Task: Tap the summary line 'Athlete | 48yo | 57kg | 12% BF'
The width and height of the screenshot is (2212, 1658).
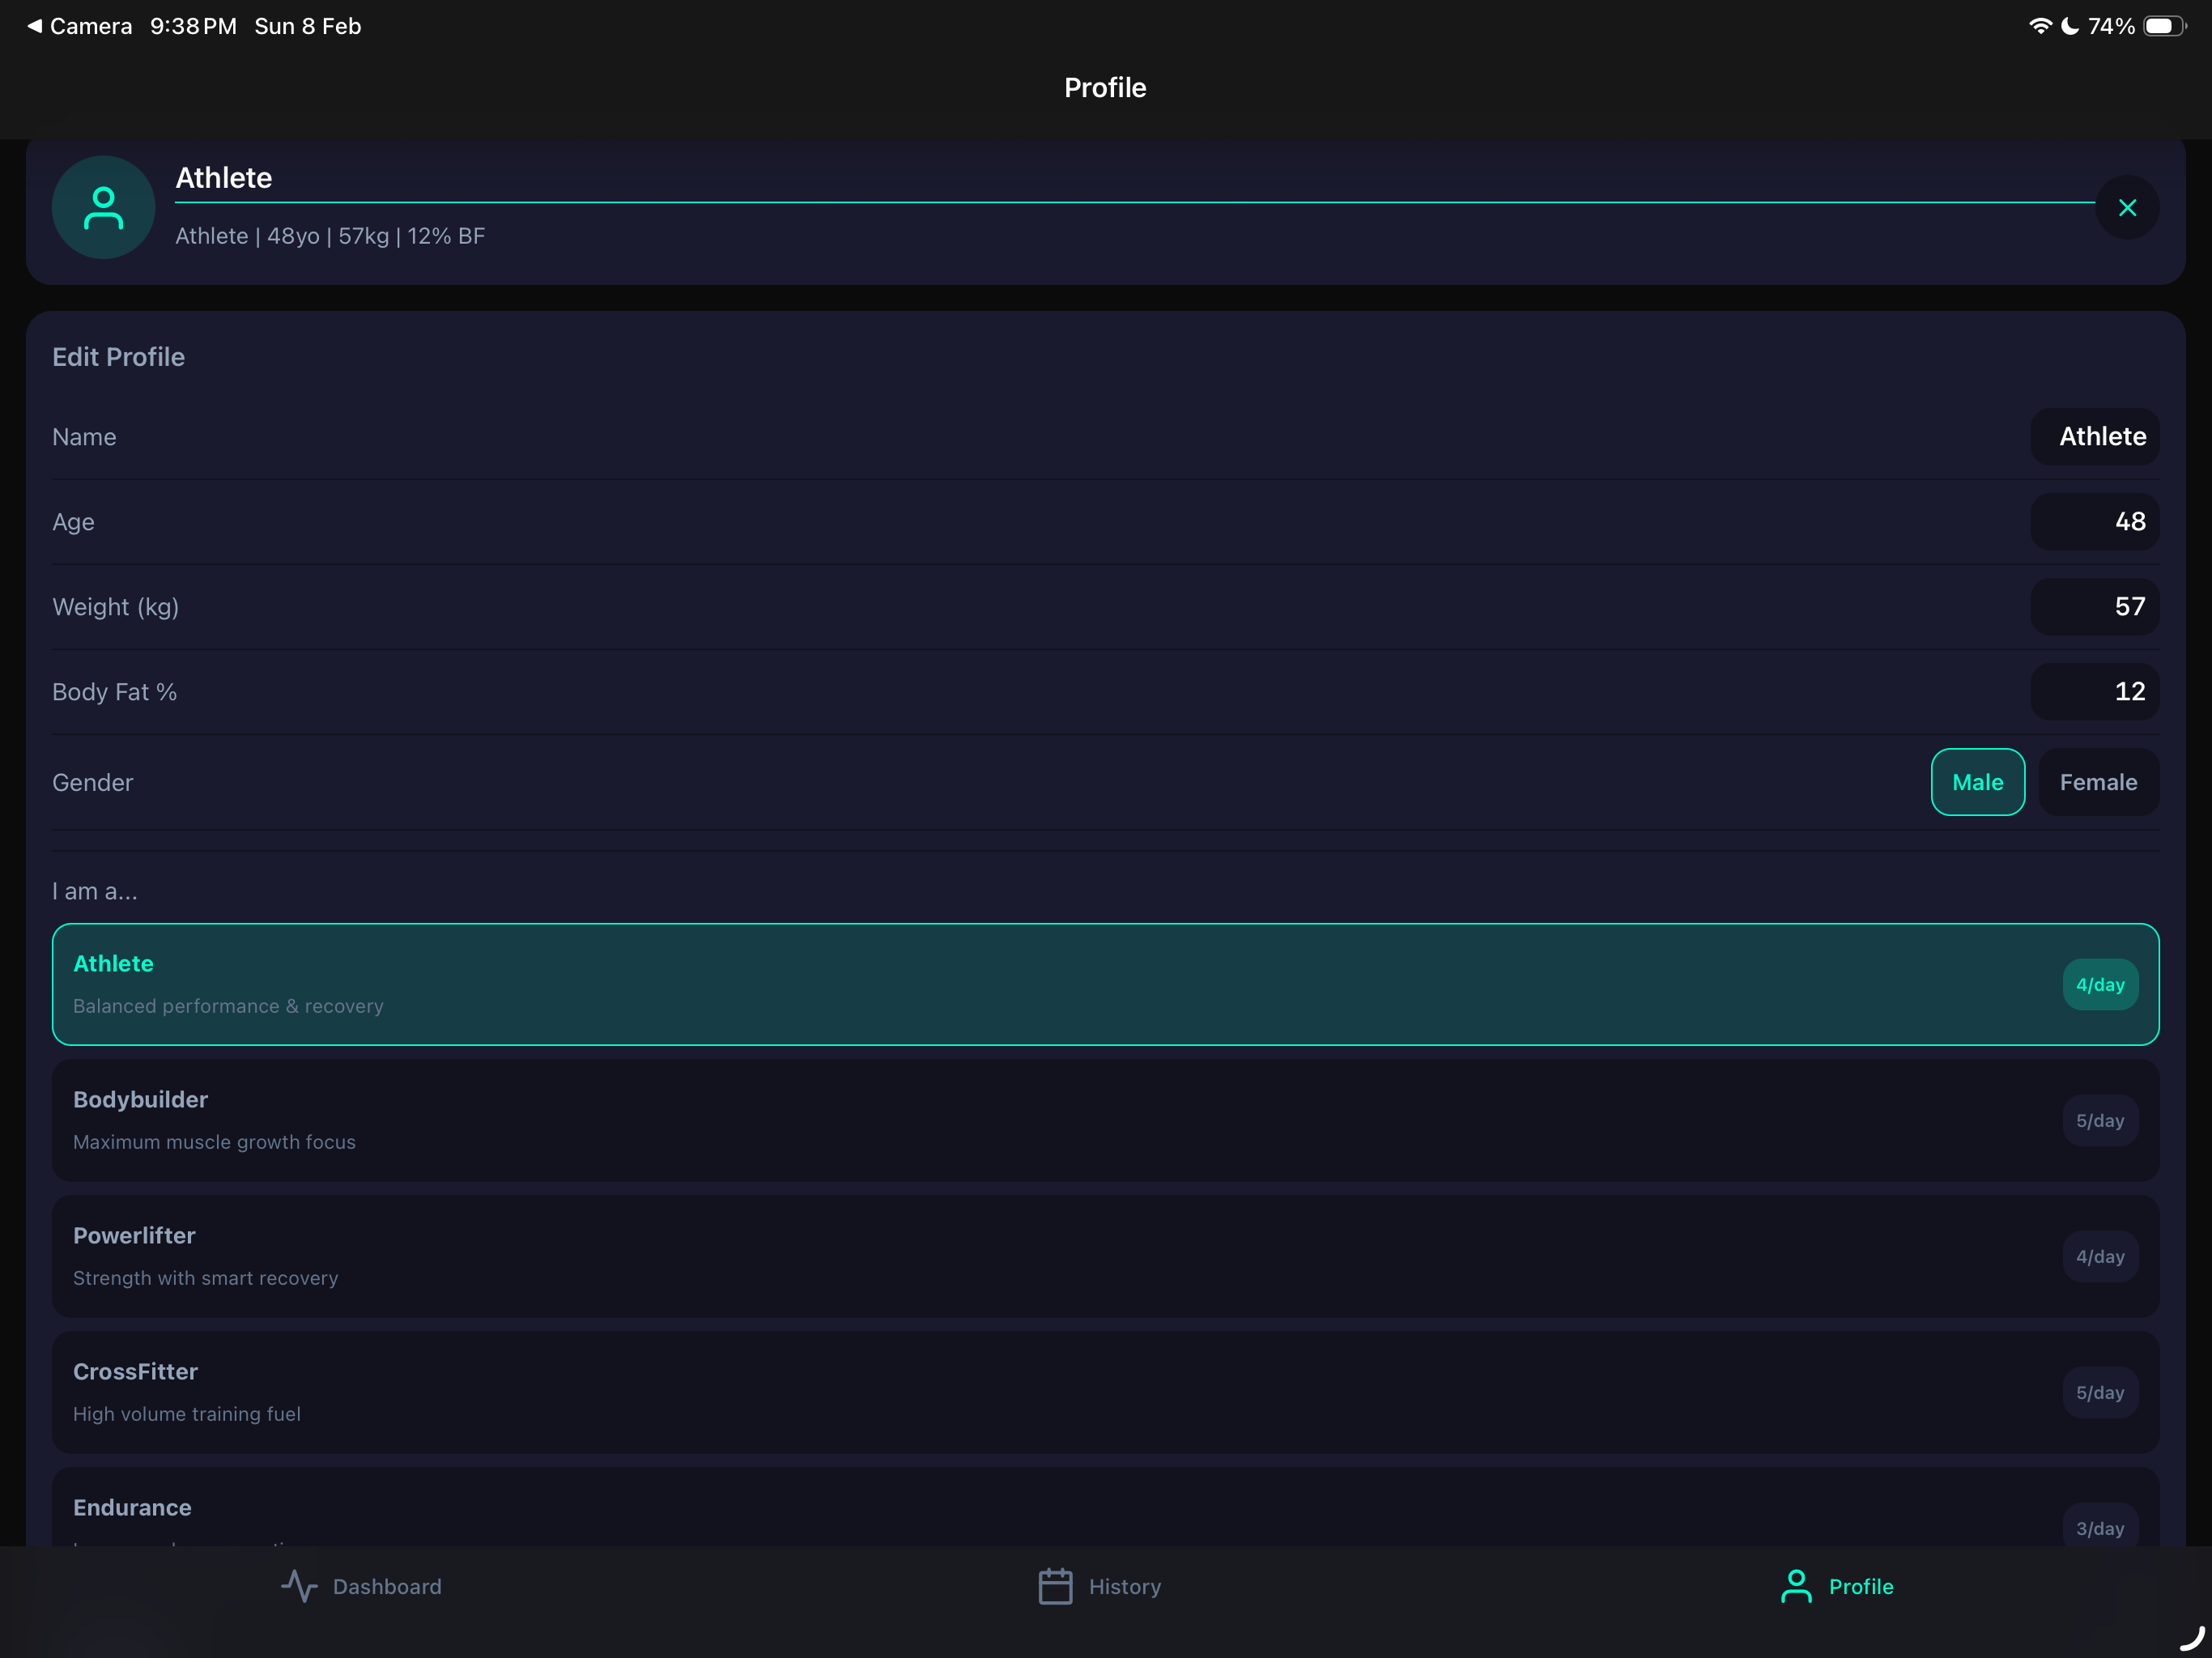Action: [330, 237]
